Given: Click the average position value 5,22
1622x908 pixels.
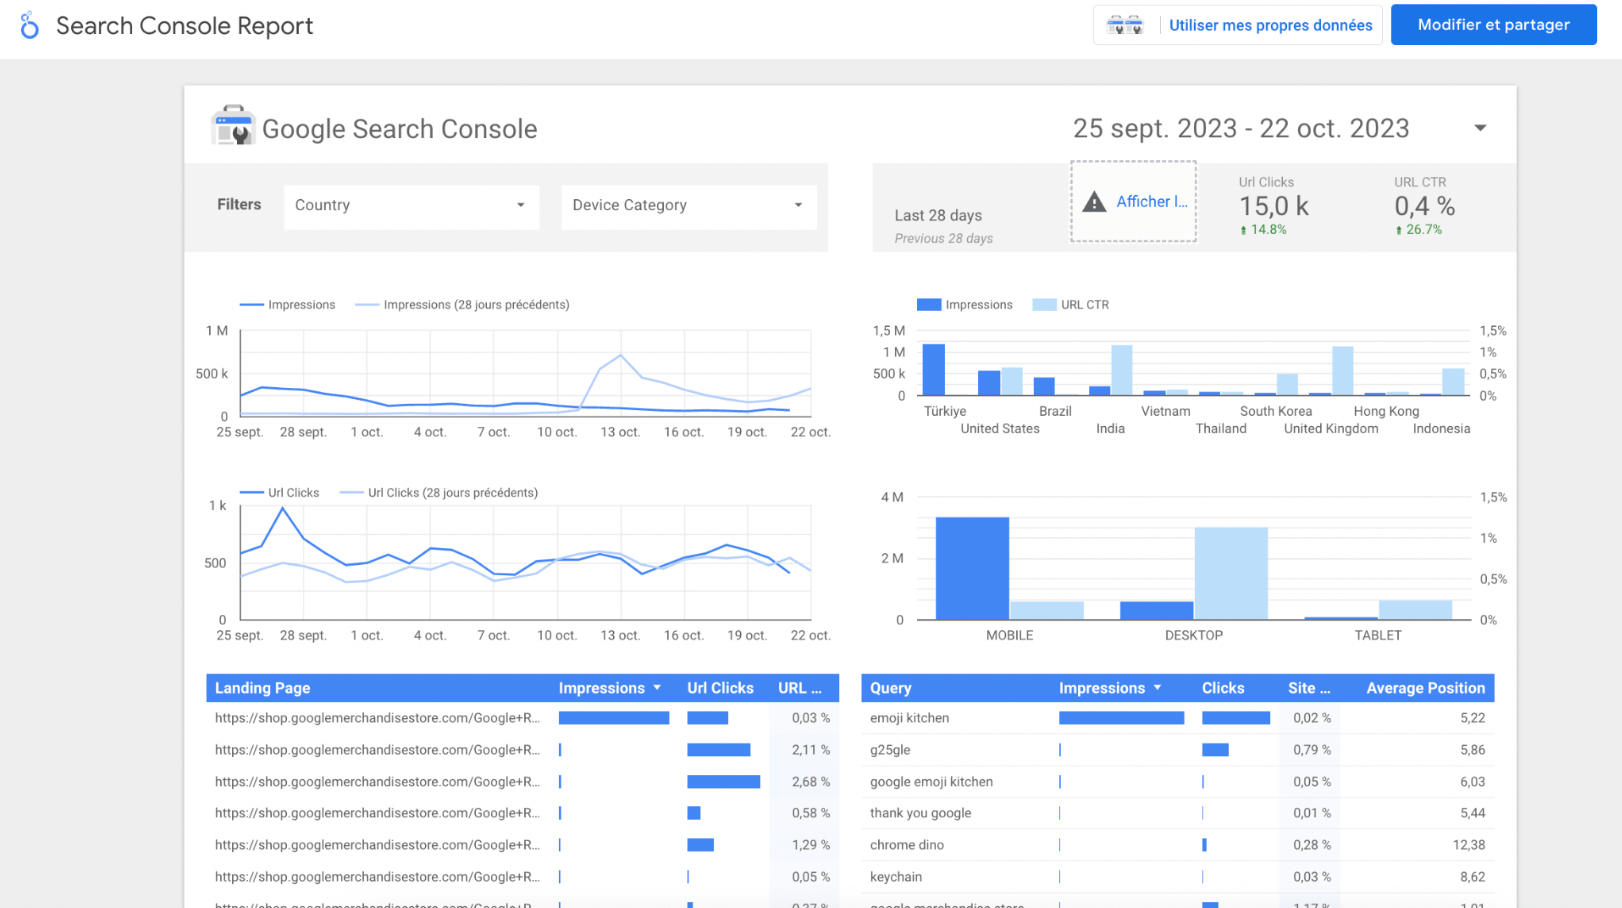Looking at the screenshot, I should [1473, 718].
